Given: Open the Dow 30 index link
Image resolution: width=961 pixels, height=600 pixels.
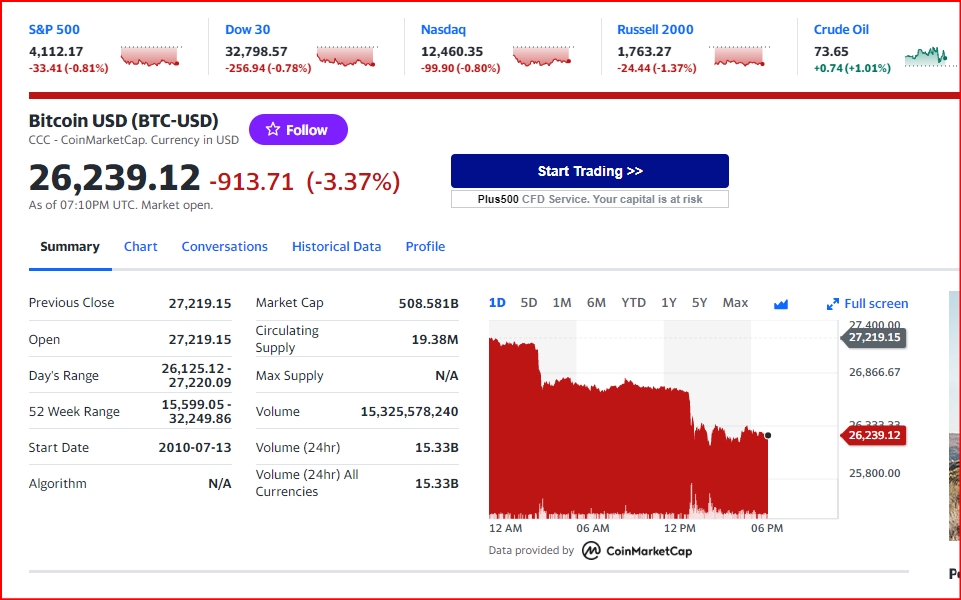Looking at the screenshot, I should click(248, 29).
